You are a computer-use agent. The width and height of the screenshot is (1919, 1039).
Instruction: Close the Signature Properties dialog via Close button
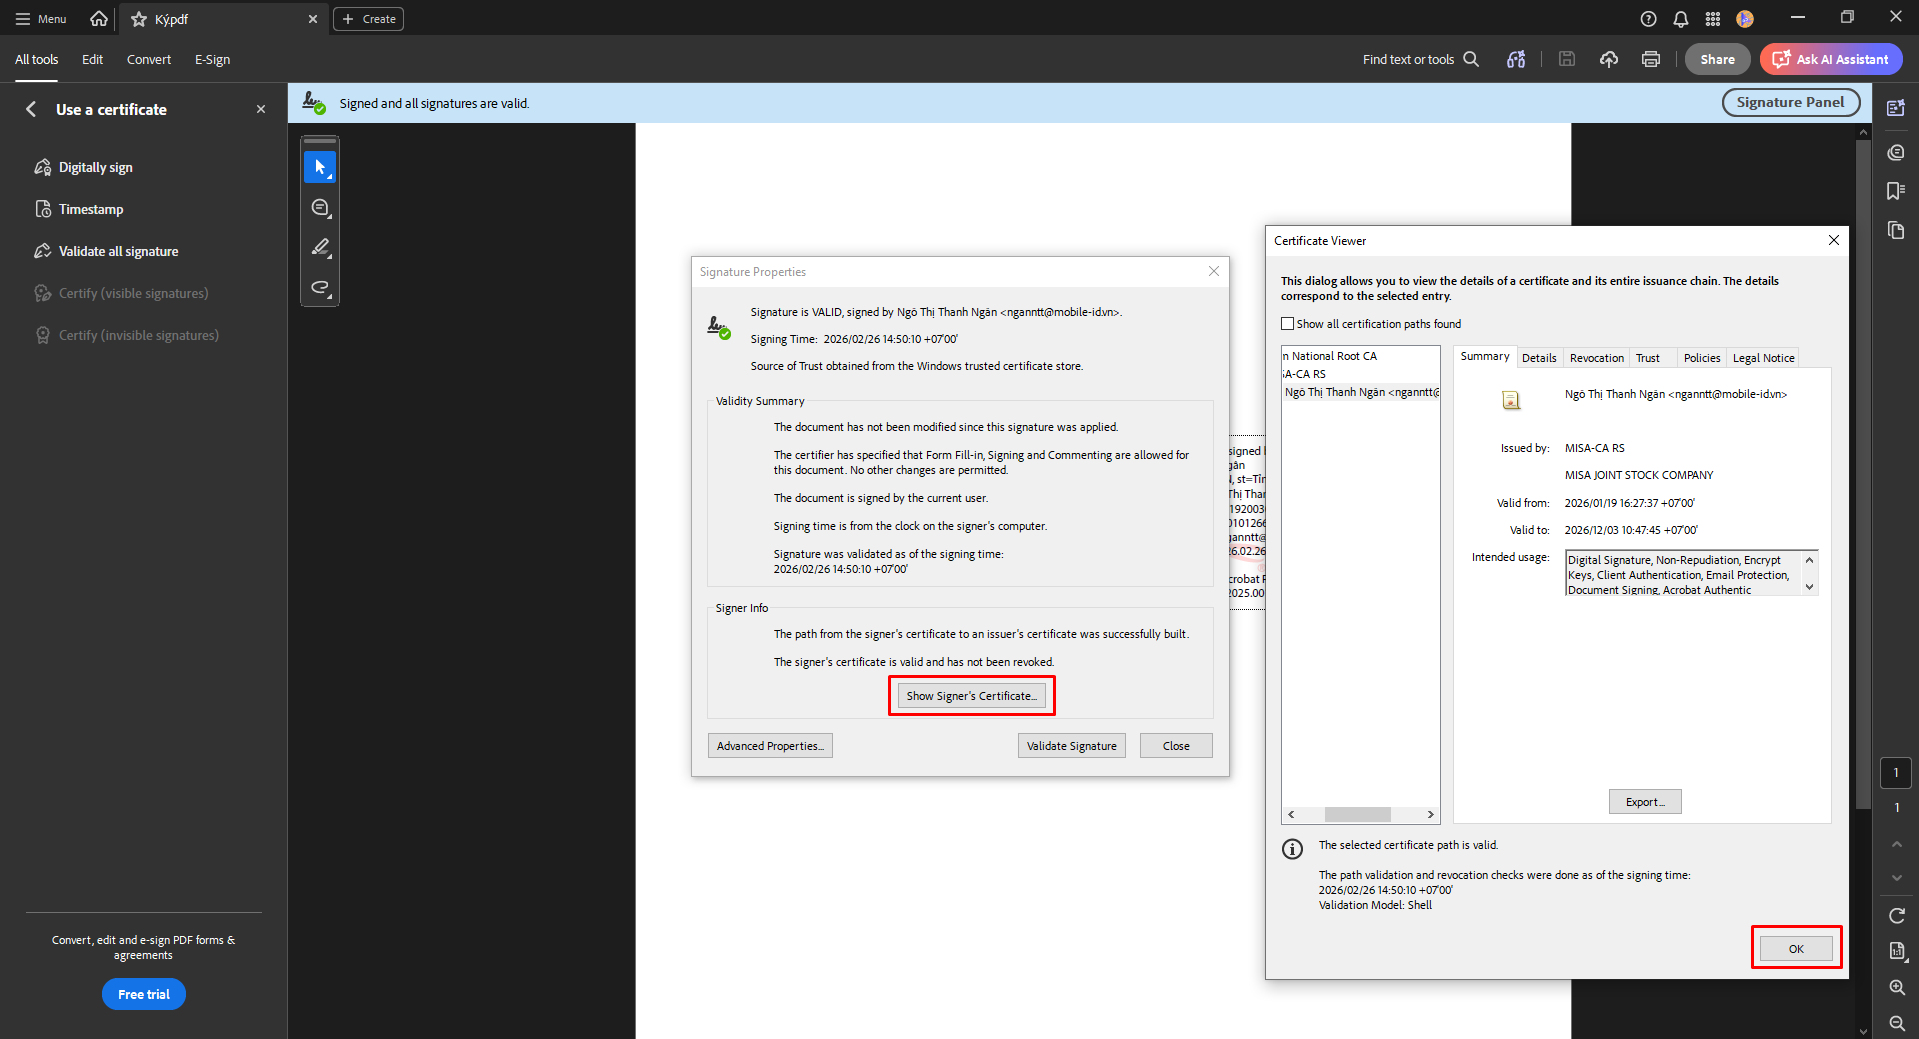tap(1176, 746)
